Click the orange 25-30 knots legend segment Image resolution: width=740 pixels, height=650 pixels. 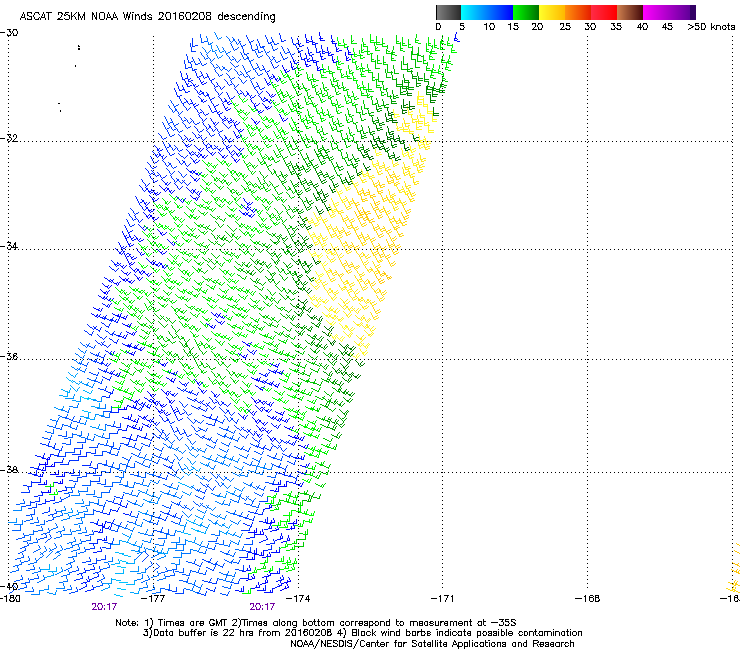(578, 12)
